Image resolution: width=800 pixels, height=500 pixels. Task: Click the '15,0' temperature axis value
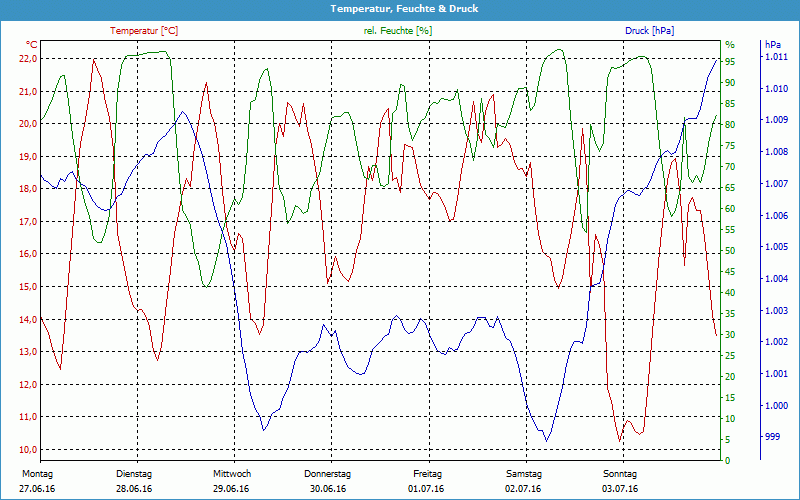28,287
